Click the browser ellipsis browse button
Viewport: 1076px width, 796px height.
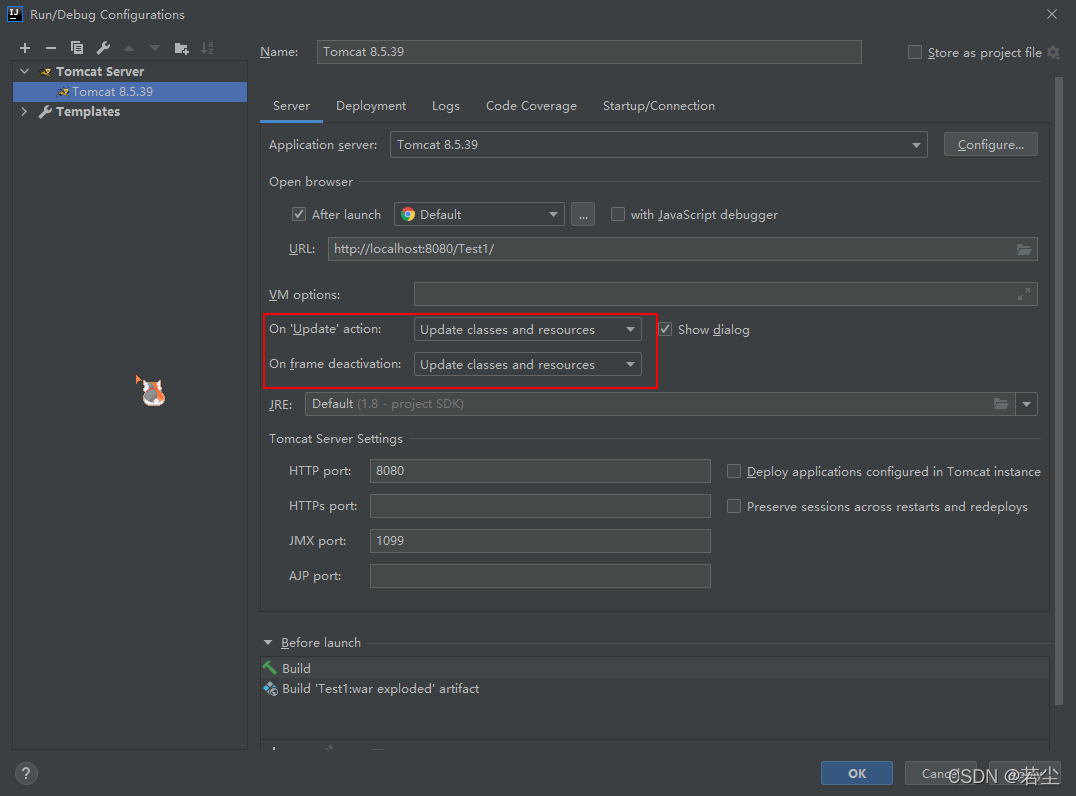coord(583,215)
